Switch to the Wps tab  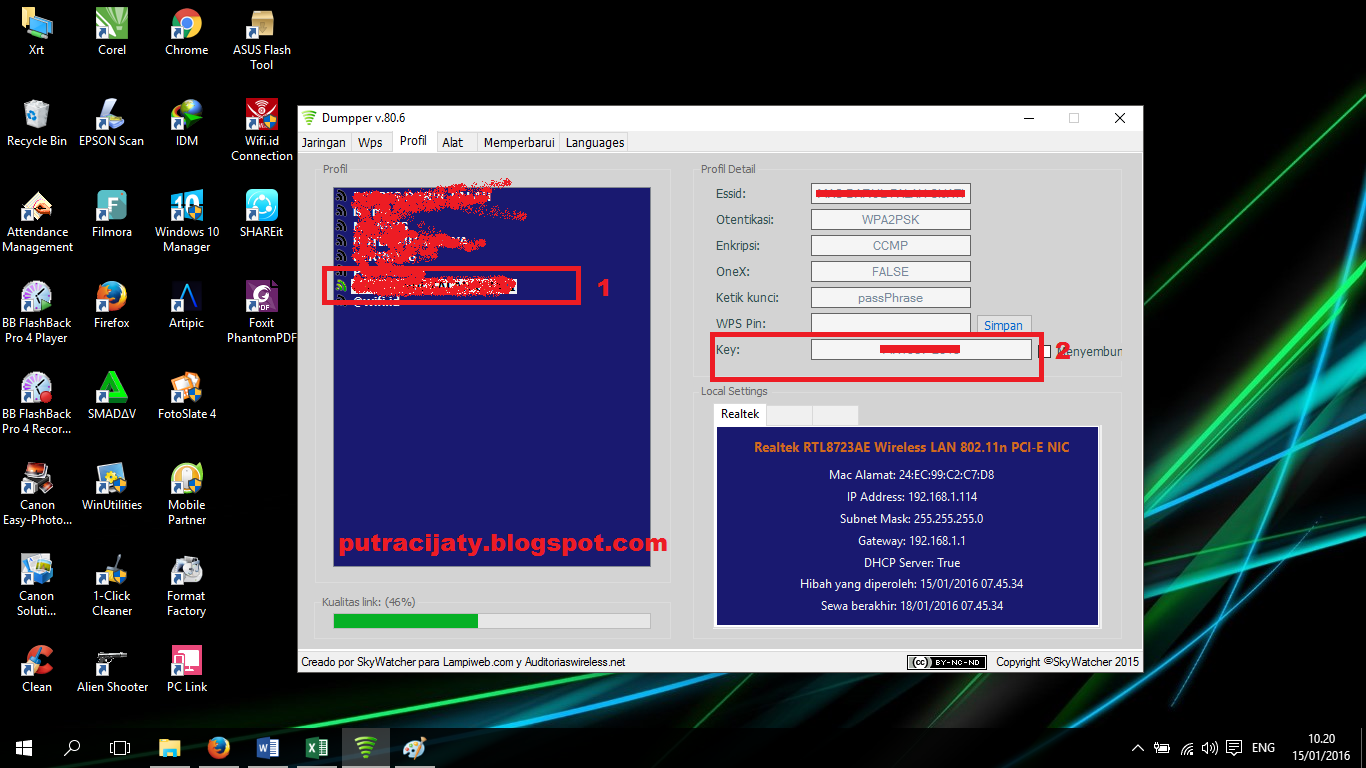[x=370, y=142]
